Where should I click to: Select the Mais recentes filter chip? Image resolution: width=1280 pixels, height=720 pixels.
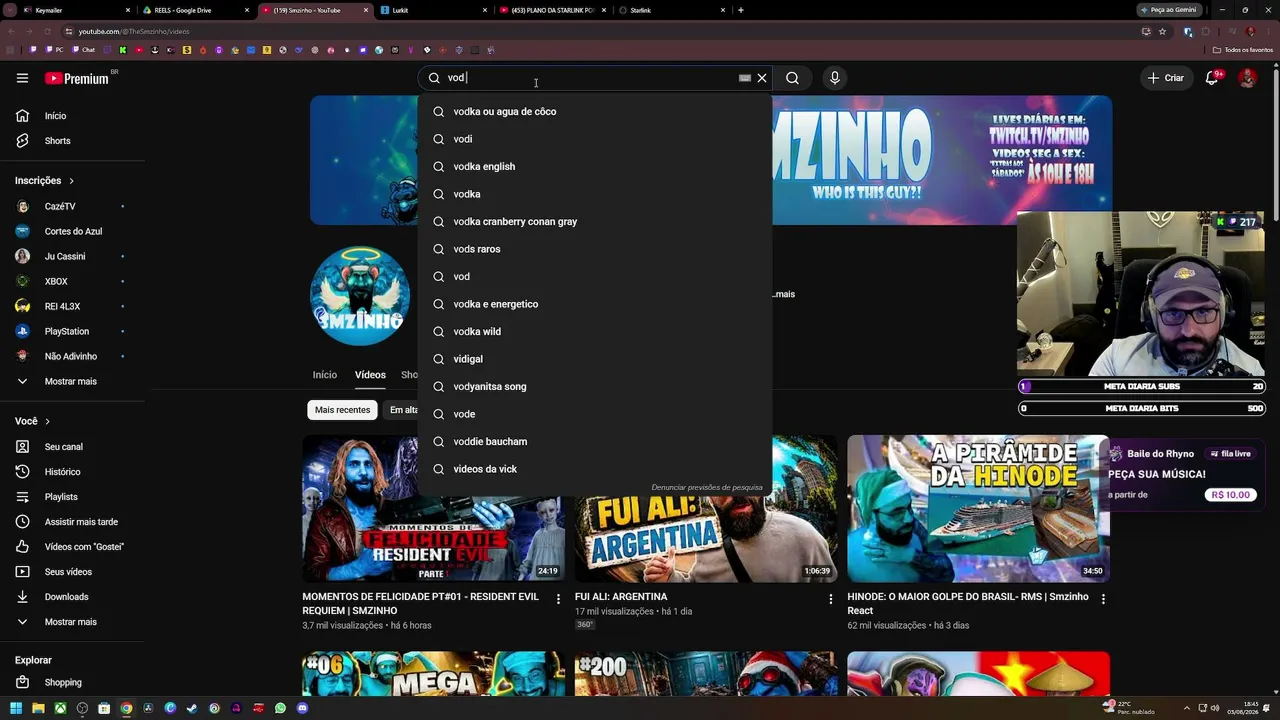click(342, 410)
